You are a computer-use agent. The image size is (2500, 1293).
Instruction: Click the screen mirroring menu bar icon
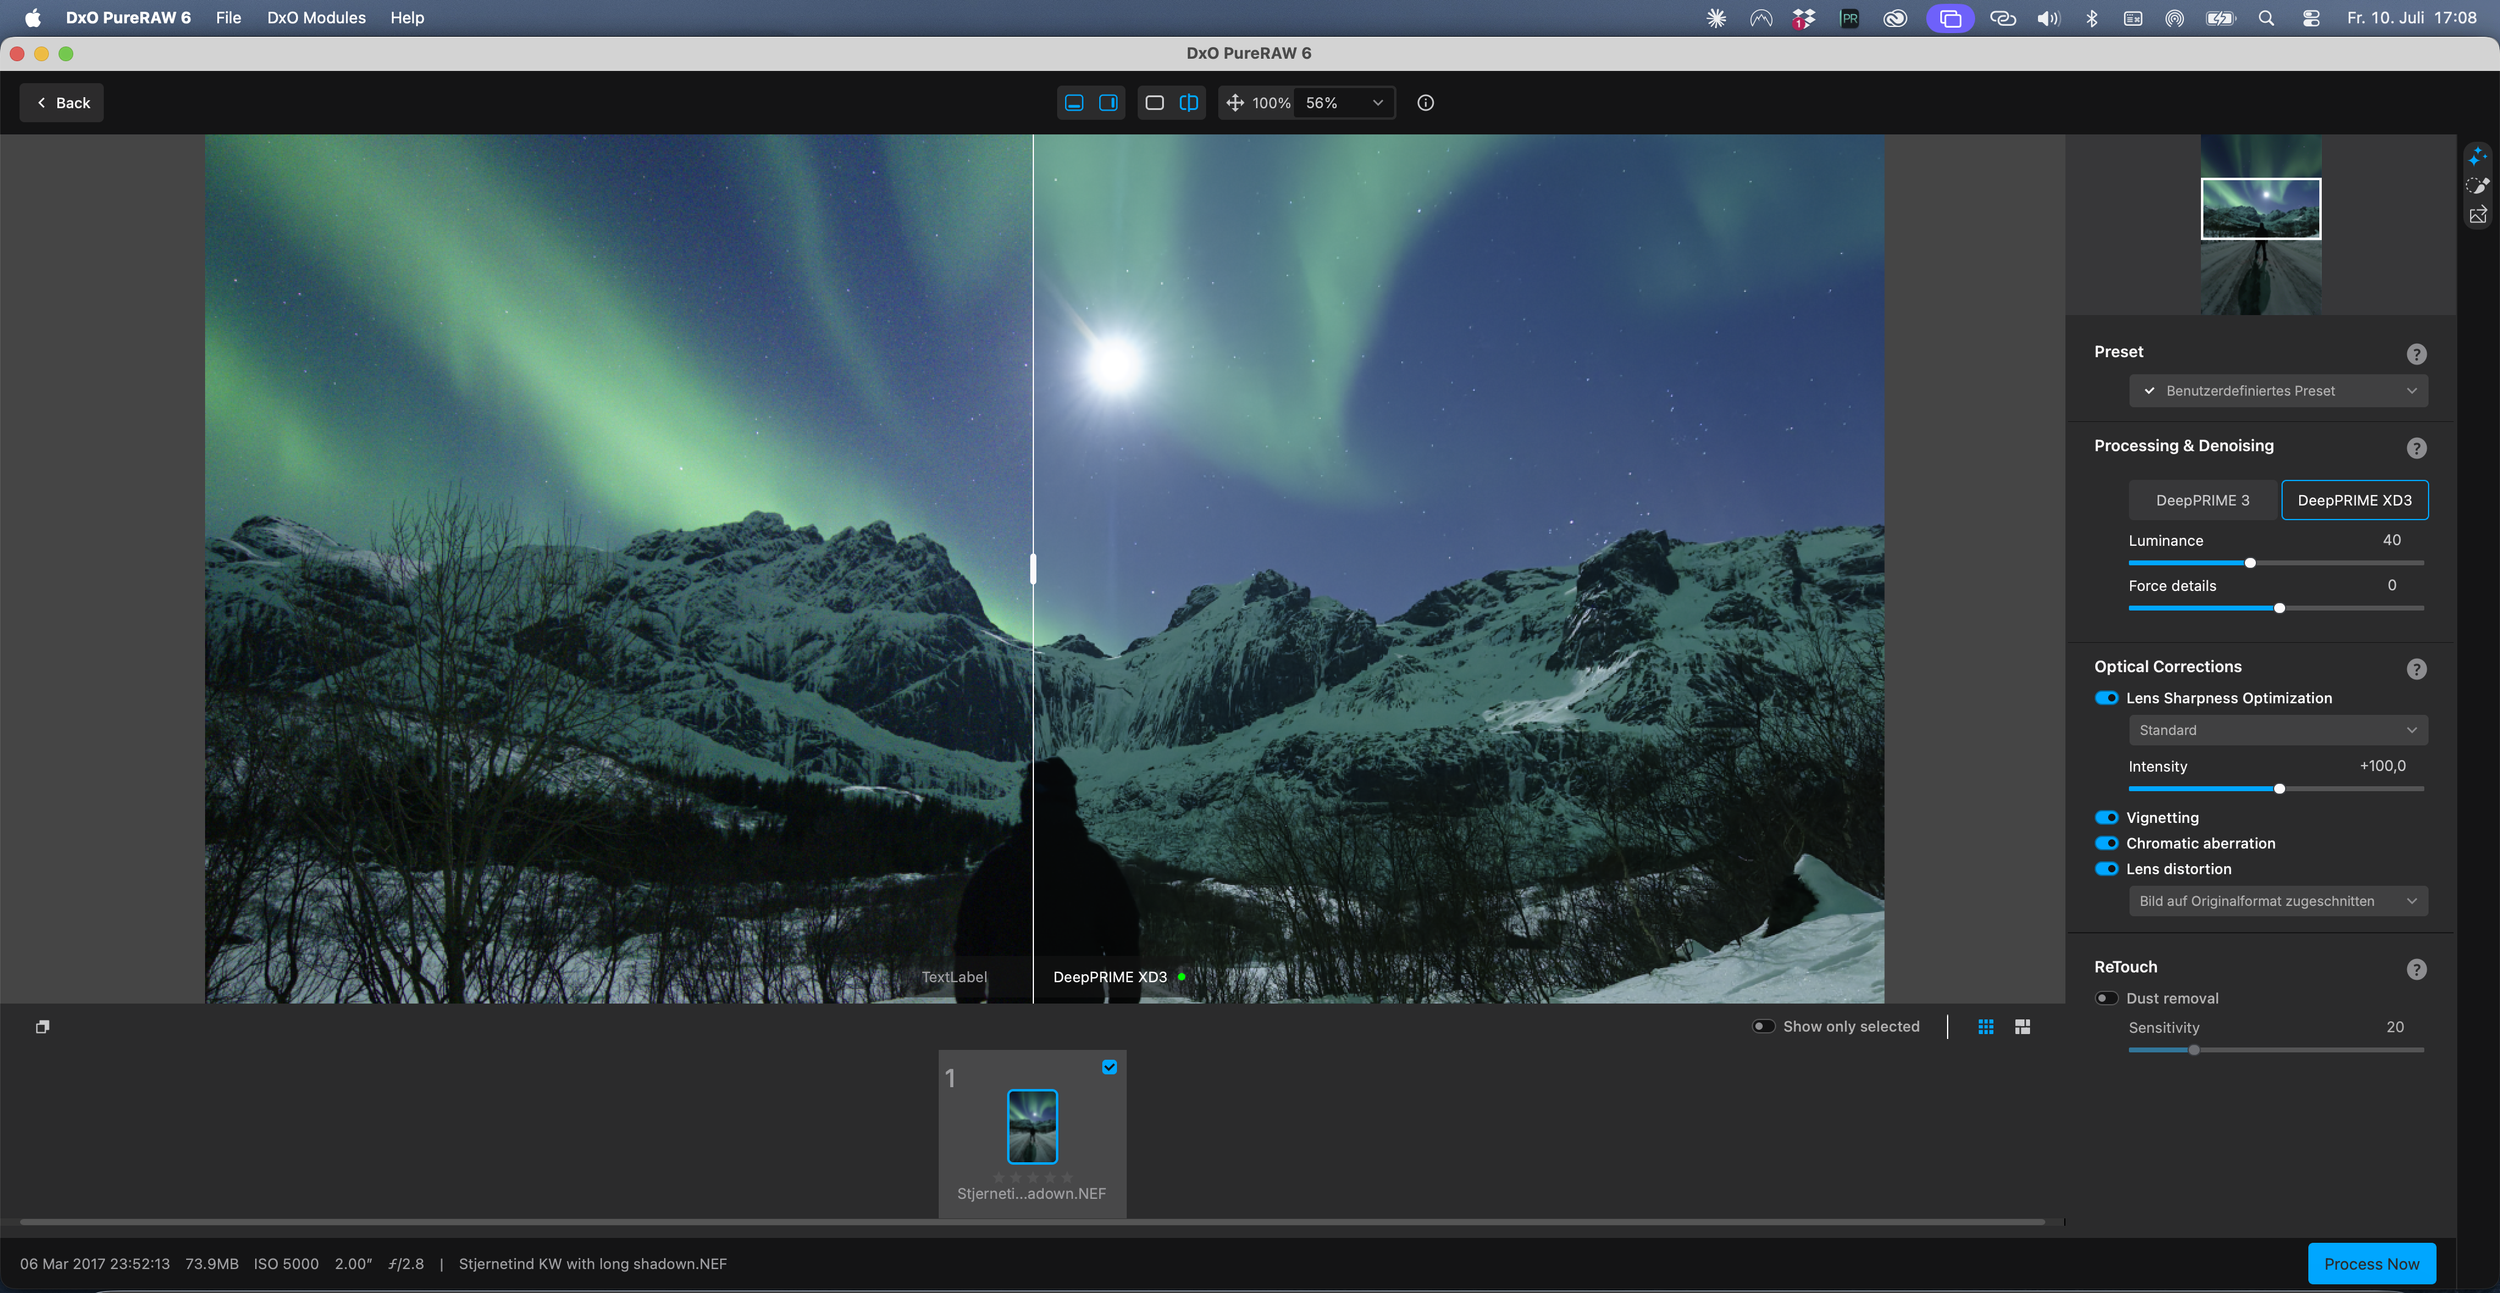tap(1950, 18)
